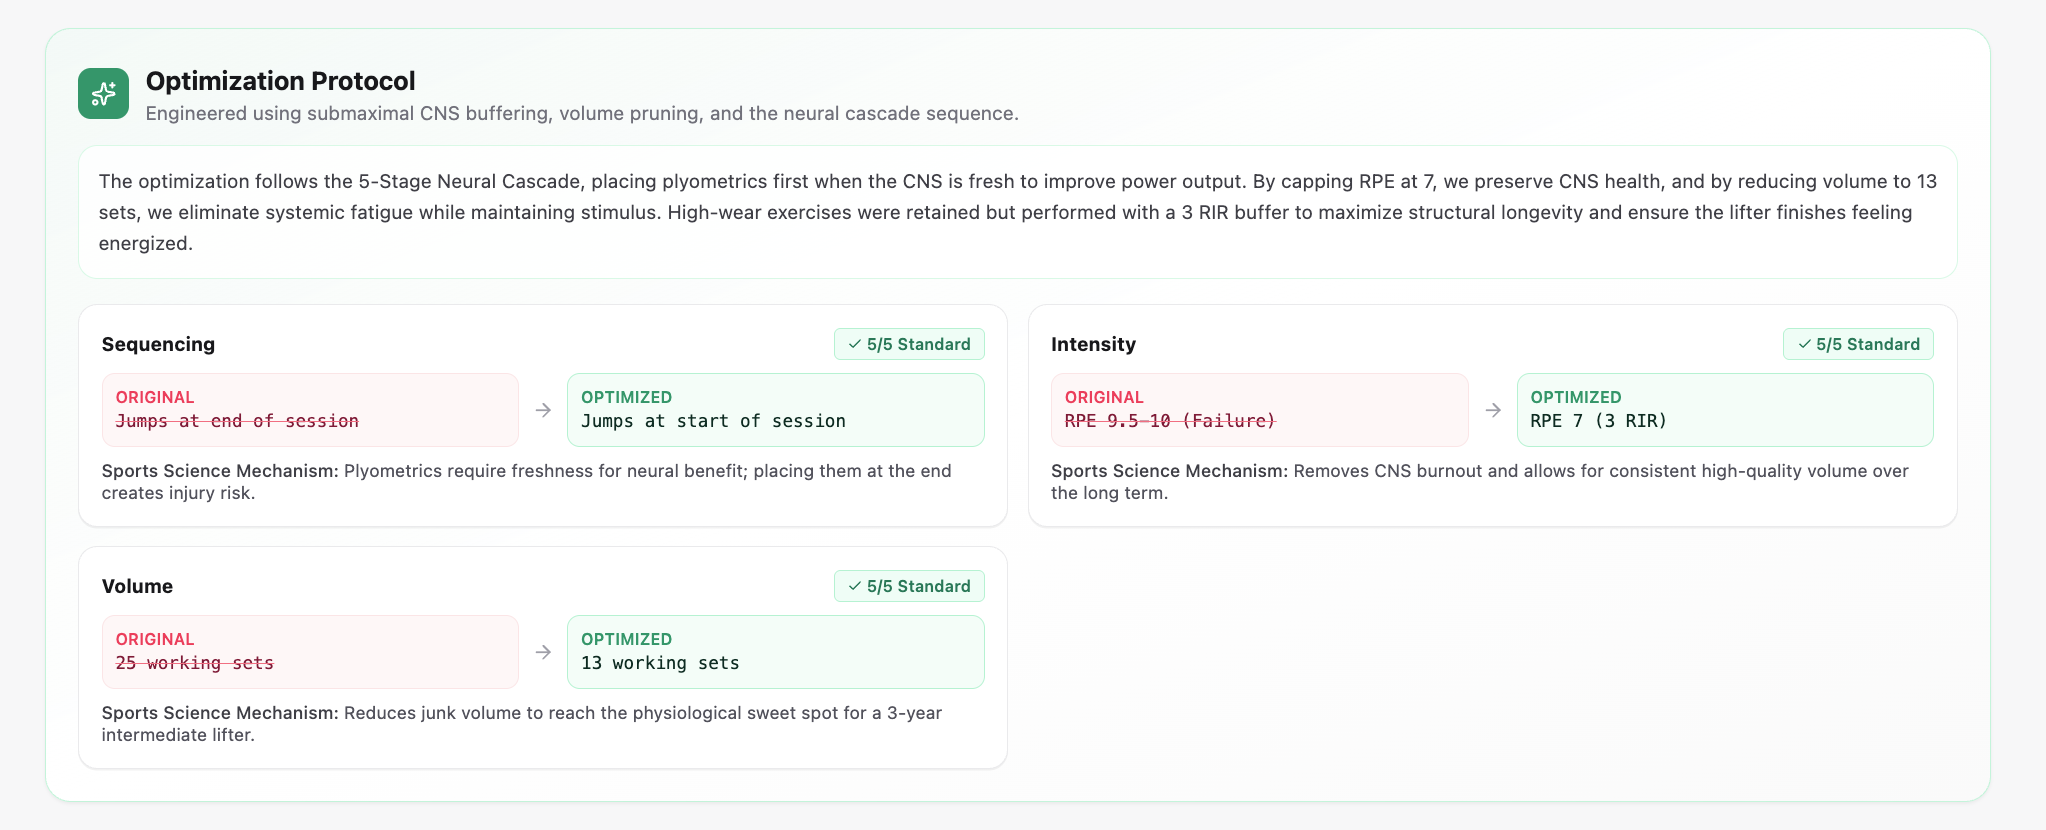Click the original 'RPE 9.5-10 (Failure)' box
The width and height of the screenshot is (2046, 830).
click(1260, 410)
